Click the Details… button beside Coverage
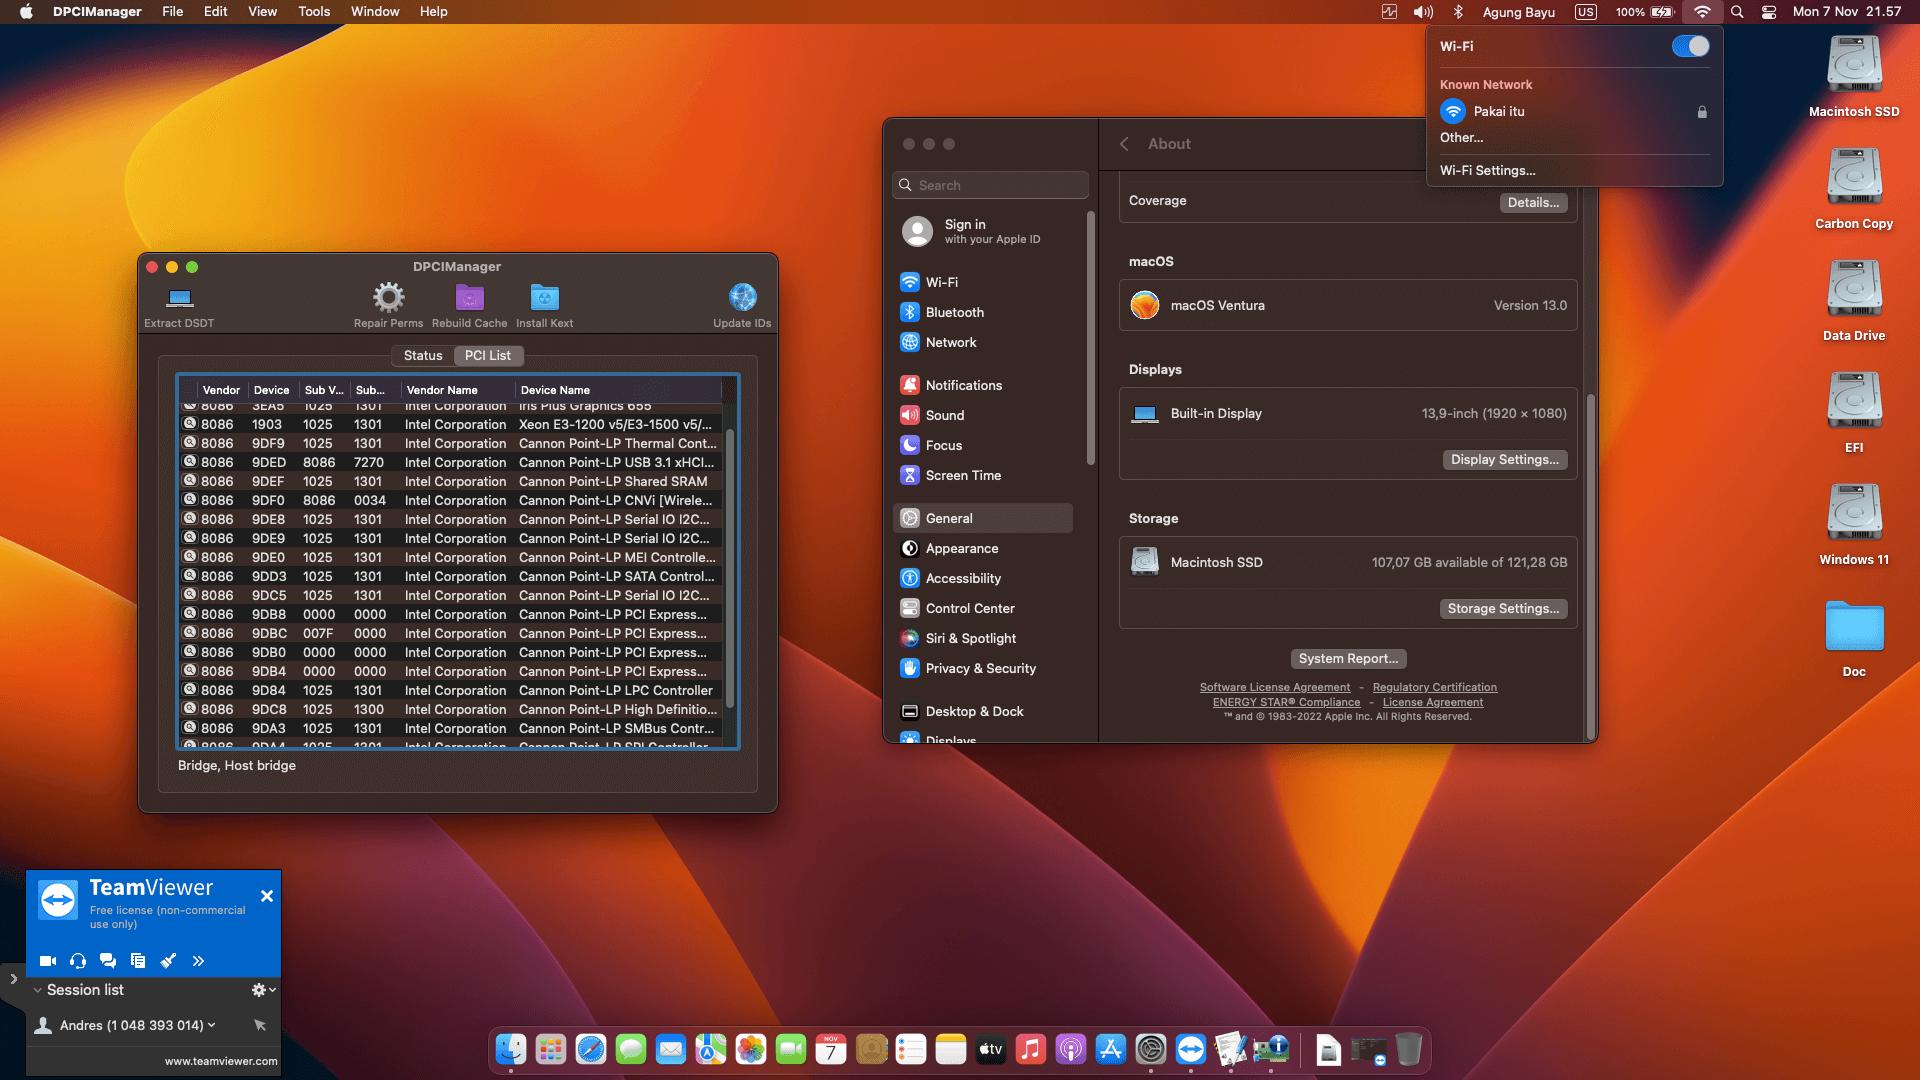1920x1080 pixels. 1533,202
